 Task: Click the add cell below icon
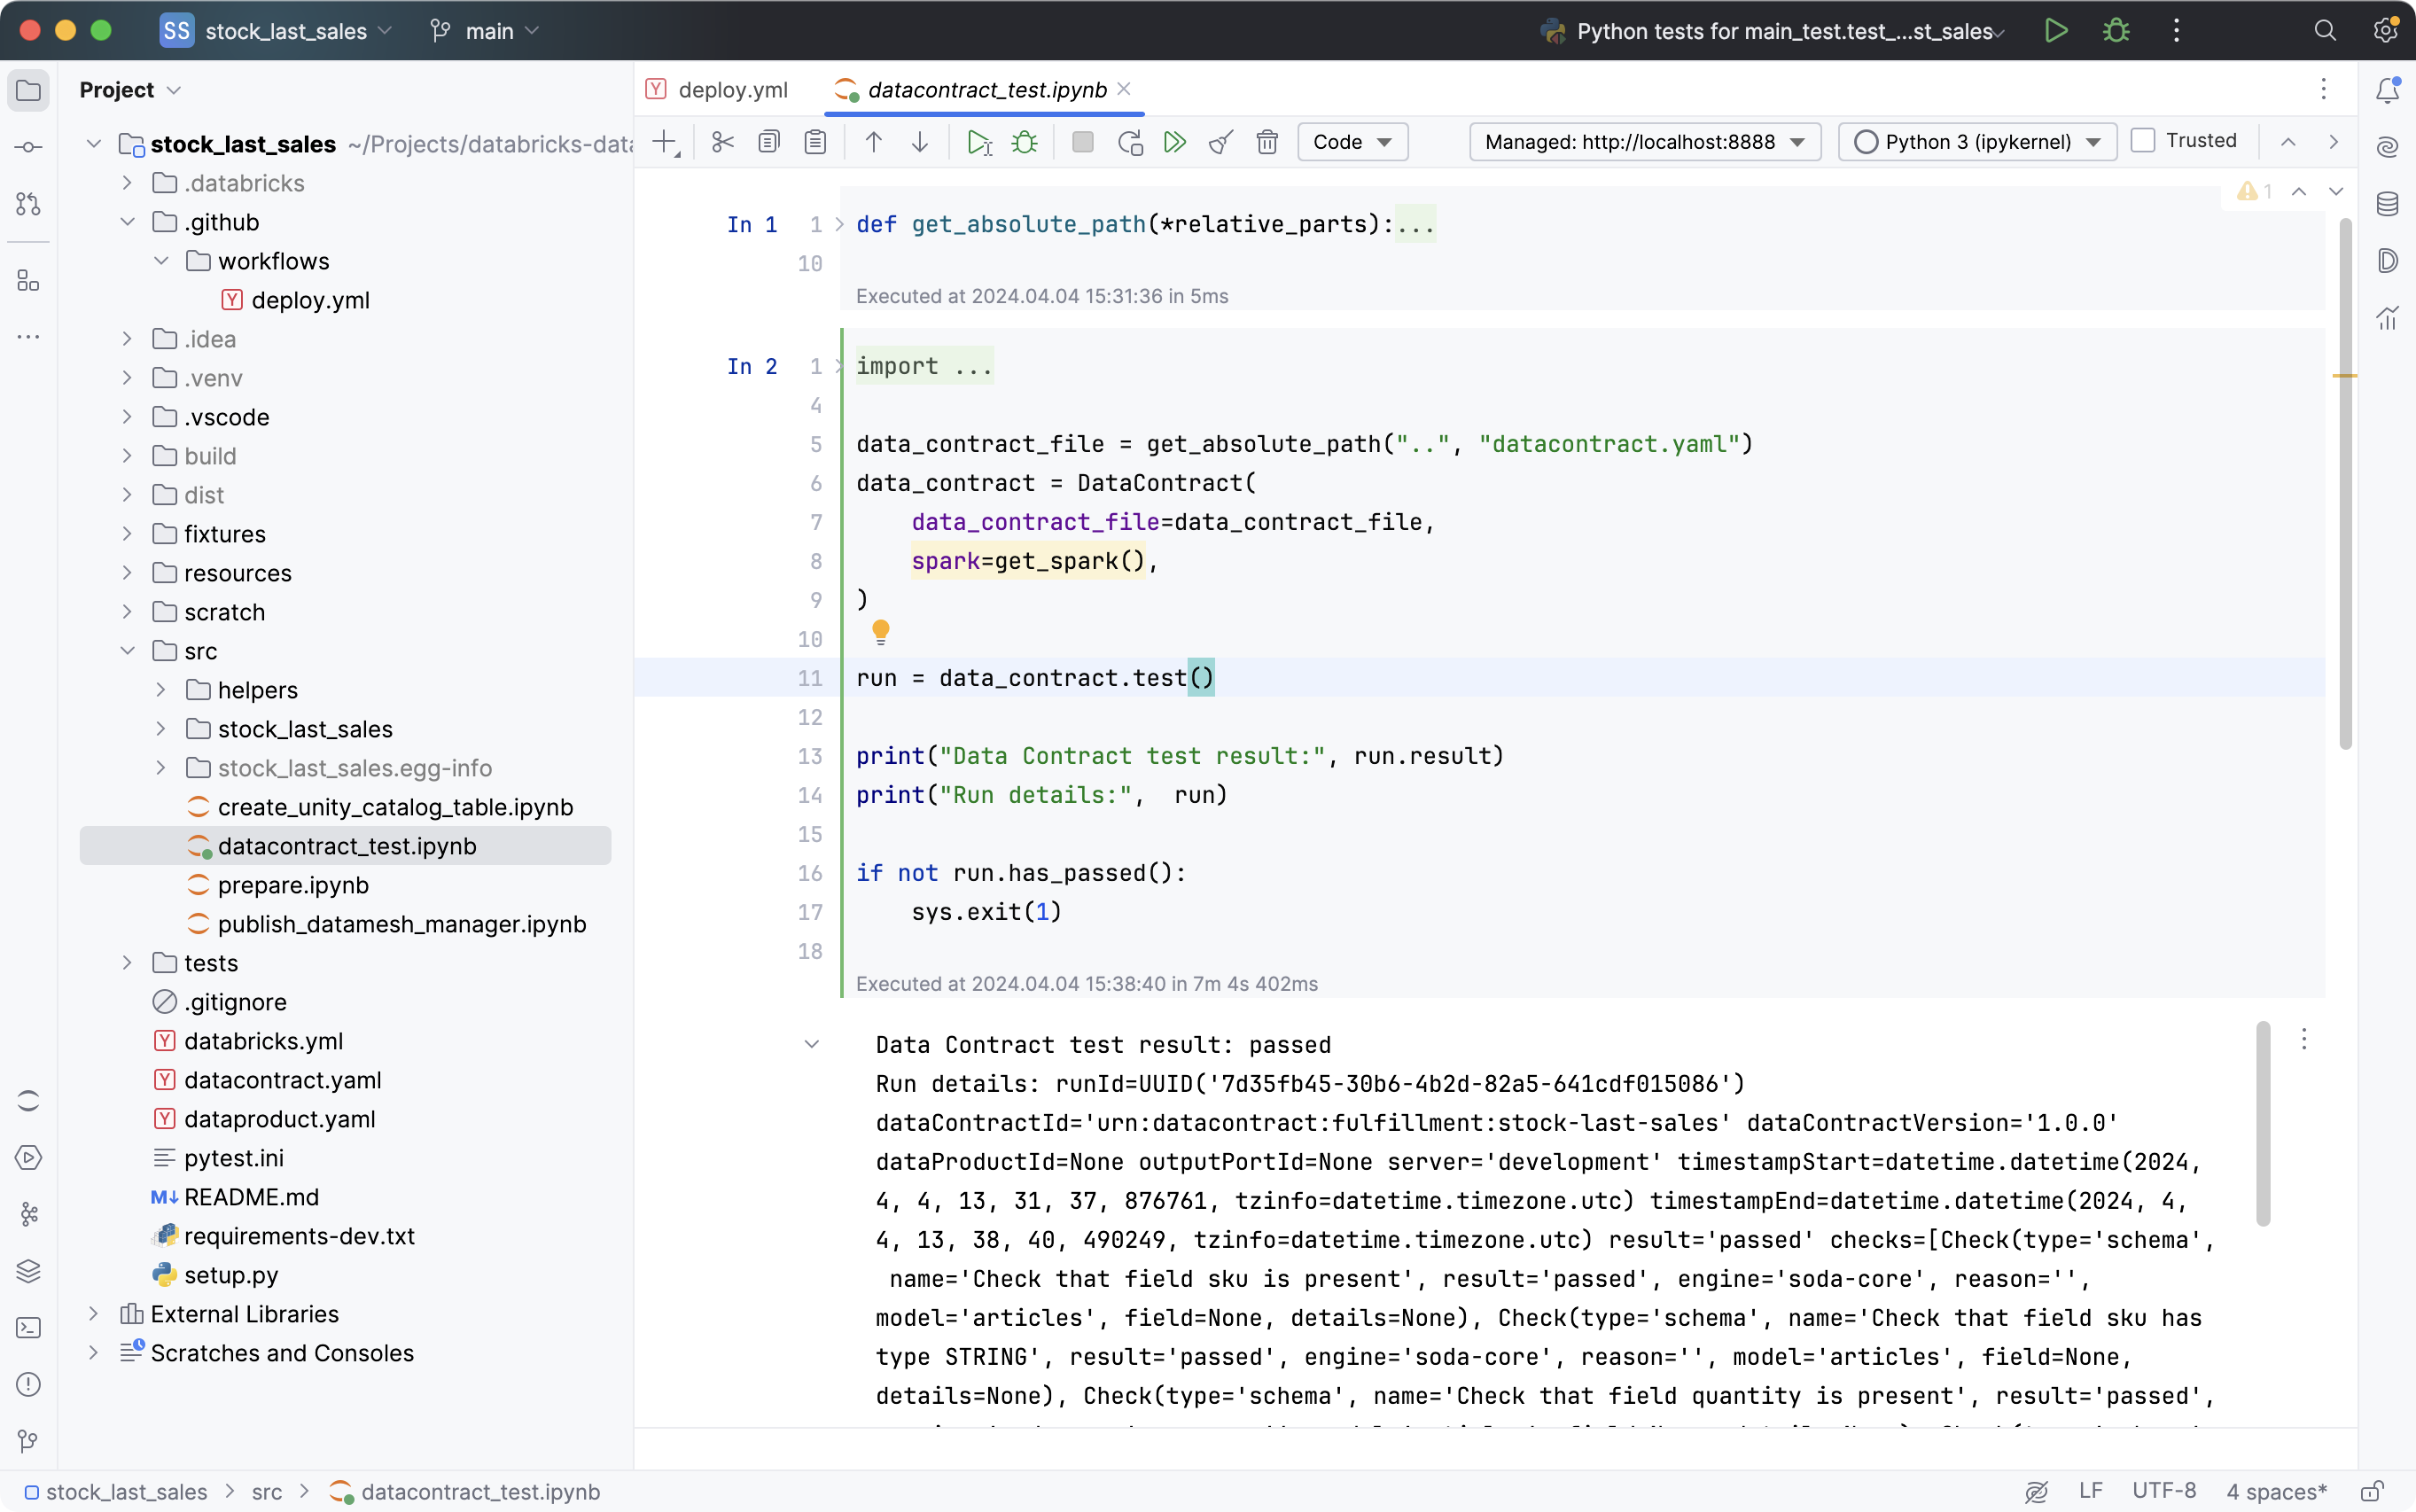[666, 143]
